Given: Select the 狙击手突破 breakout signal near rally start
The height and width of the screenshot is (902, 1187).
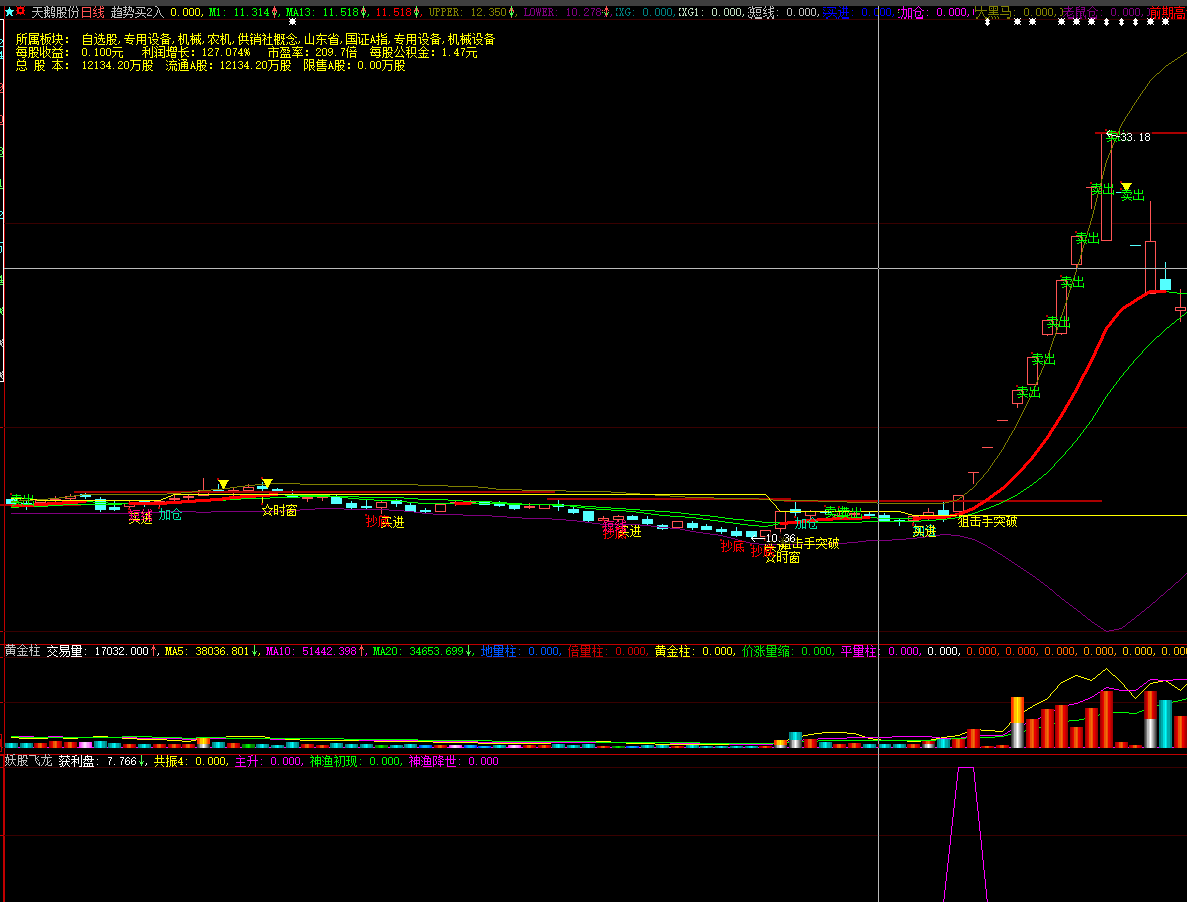Looking at the screenshot, I should click(x=987, y=521).
